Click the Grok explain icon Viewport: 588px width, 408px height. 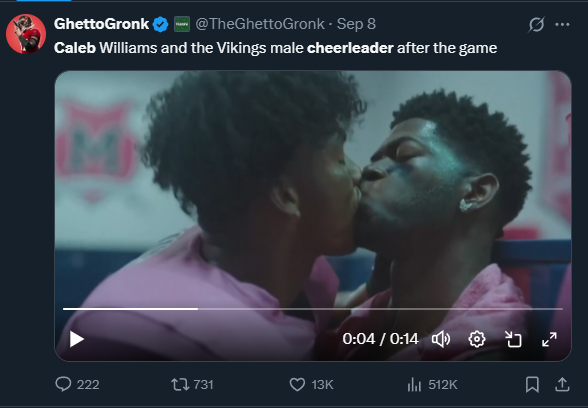(x=536, y=25)
